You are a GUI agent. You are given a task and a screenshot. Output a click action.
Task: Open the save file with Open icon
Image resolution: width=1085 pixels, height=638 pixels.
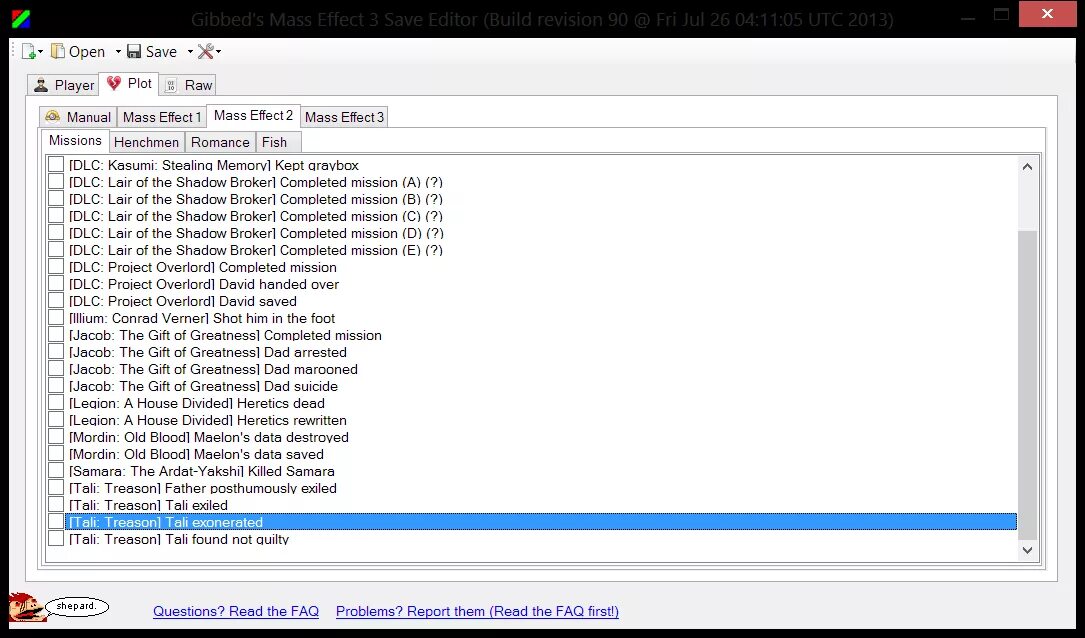[58, 51]
